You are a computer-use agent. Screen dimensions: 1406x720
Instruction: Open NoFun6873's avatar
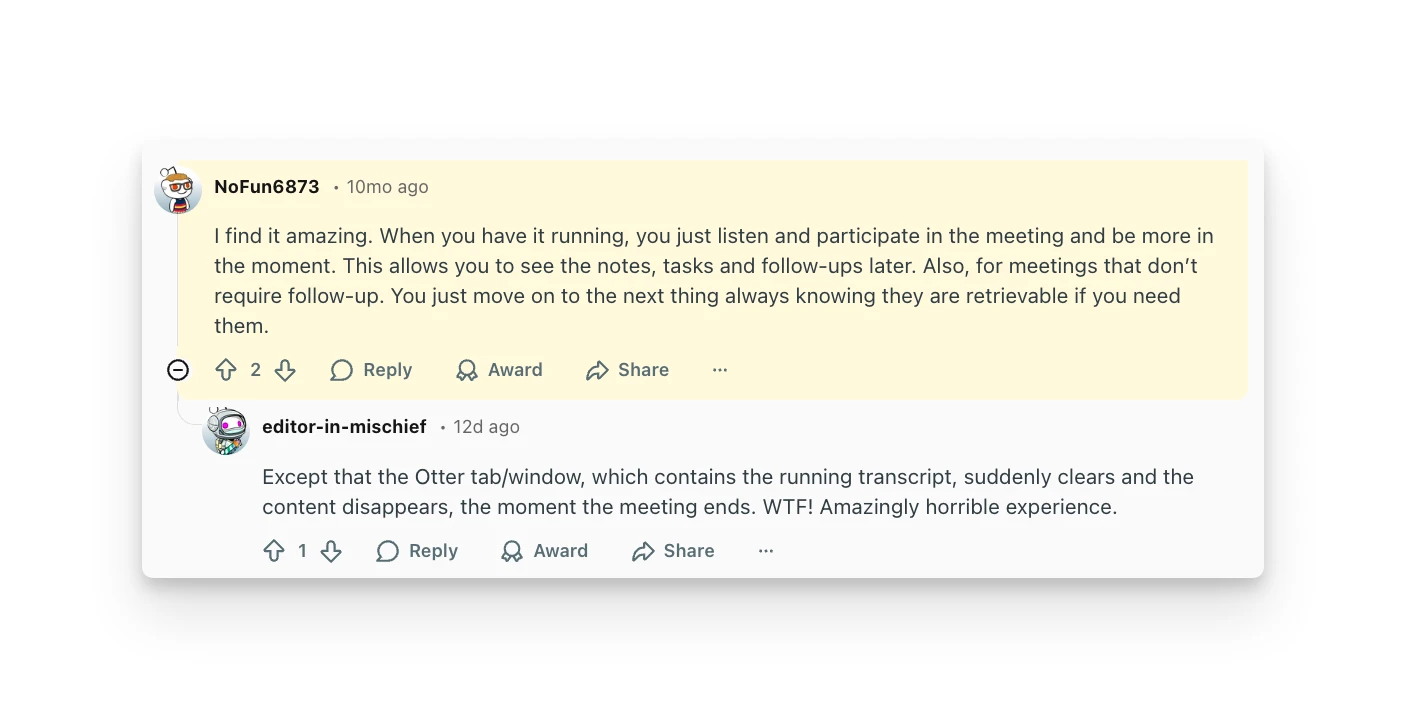[x=178, y=189]
